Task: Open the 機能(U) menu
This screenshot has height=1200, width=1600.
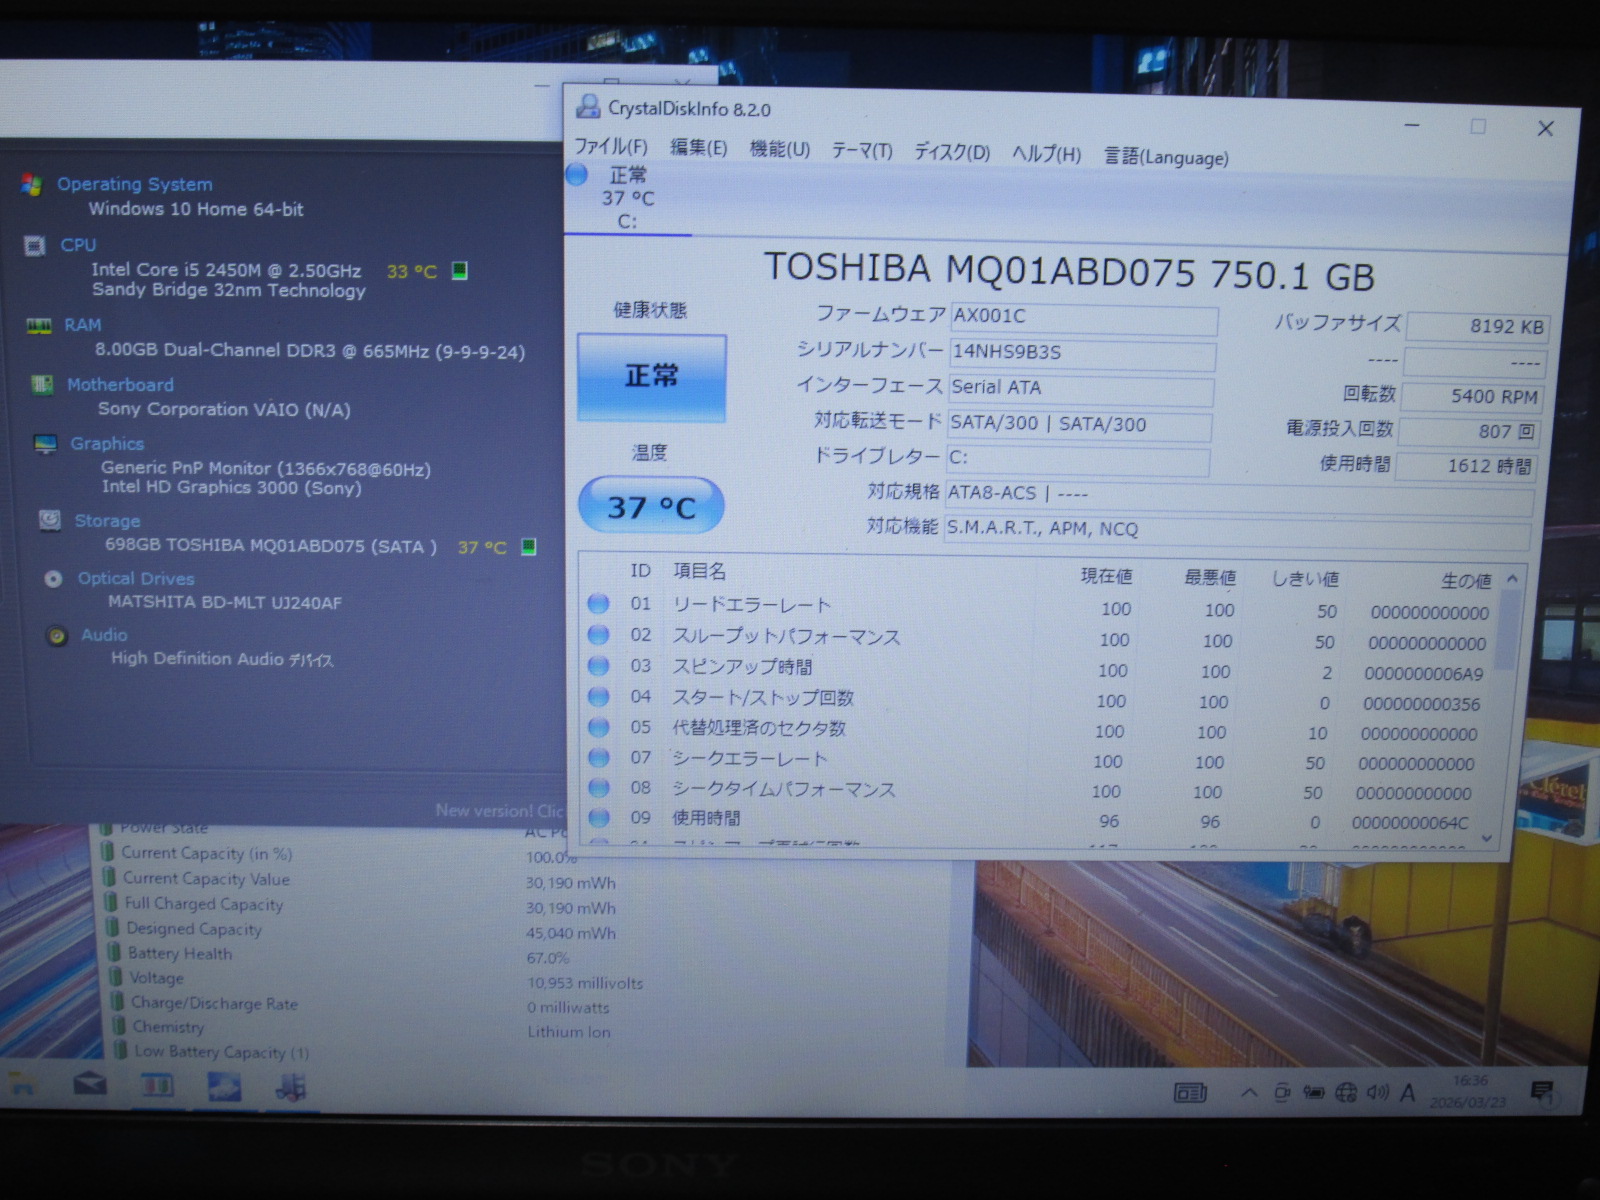Action: pyautogui.click(x=779, y=150)
